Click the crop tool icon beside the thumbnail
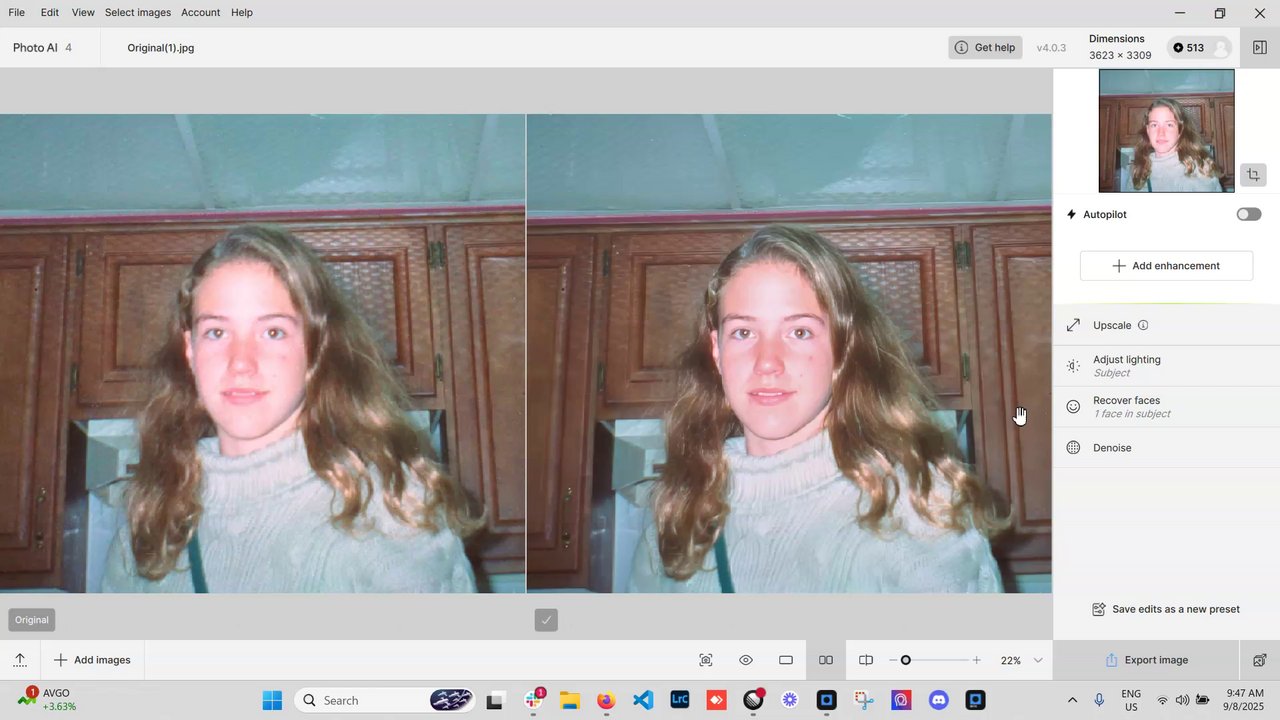 click(x=1253, y=175)
